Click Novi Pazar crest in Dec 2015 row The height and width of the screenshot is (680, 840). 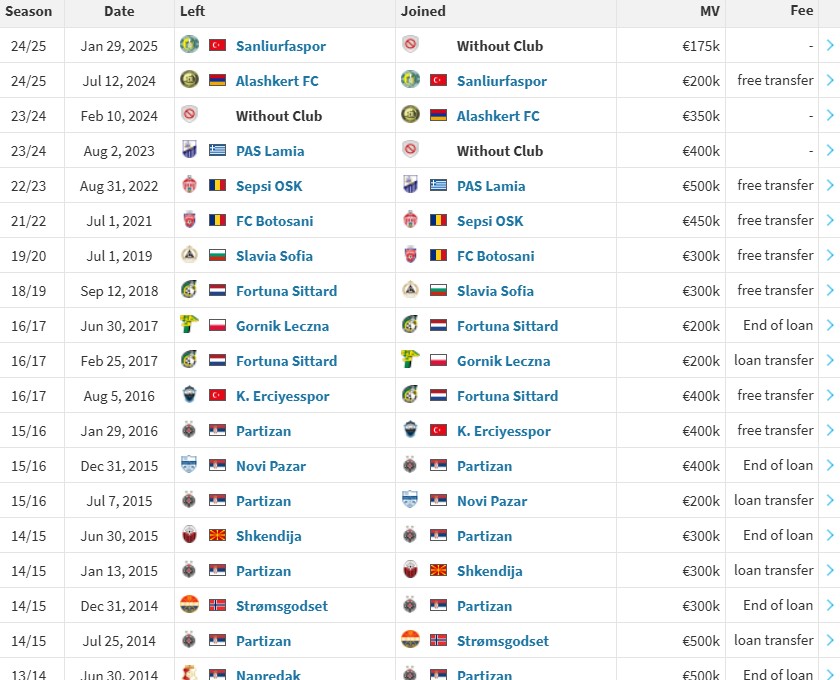coord(189,465)
